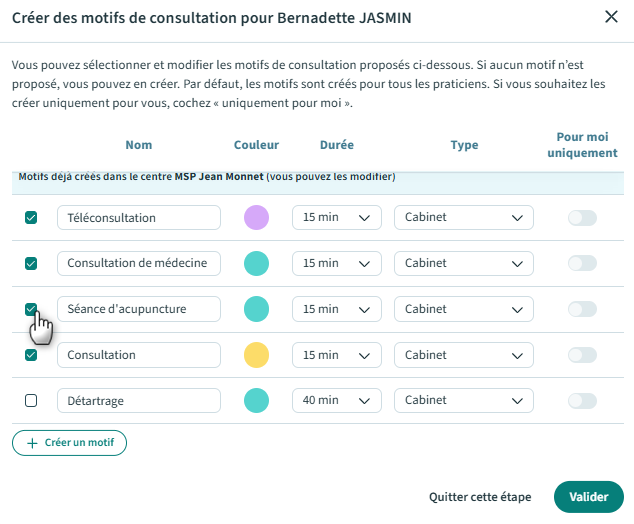
Task: Open the Détartrage color picker circle
Action: tap(257, 400)
